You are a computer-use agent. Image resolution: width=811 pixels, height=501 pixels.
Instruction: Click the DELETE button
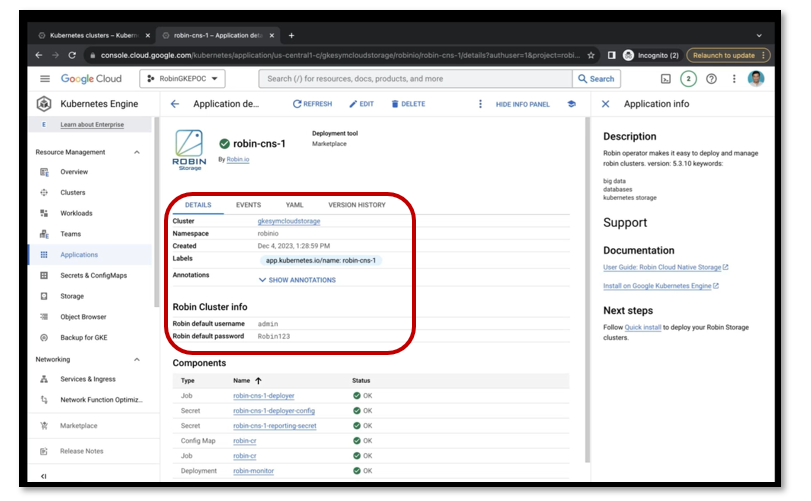point(408,104)
